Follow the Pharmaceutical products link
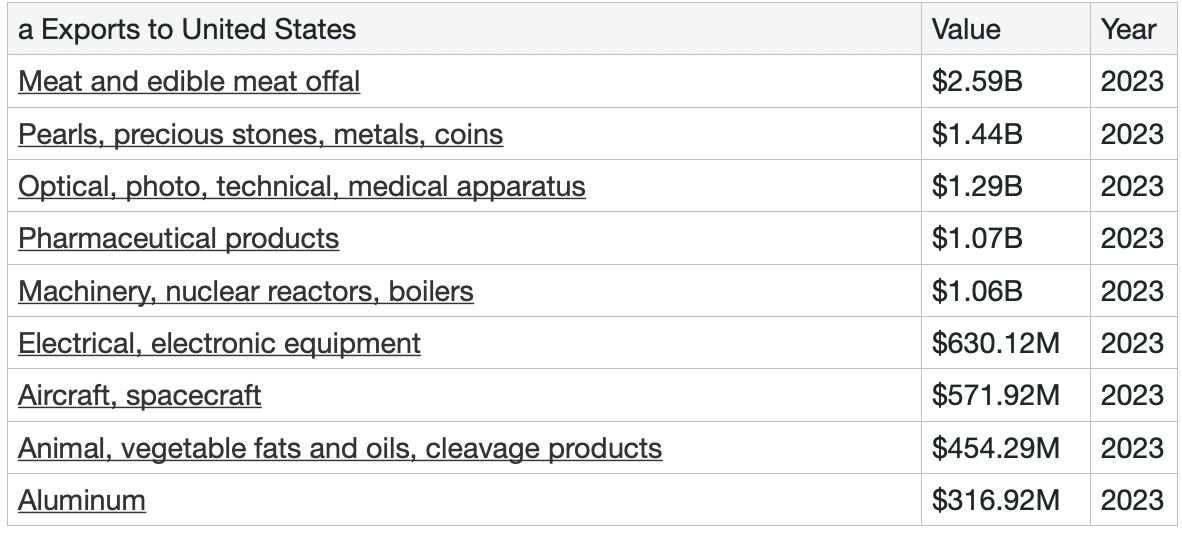The width and height of the screenshot is (1182, 534). click(x=178, y=239)
